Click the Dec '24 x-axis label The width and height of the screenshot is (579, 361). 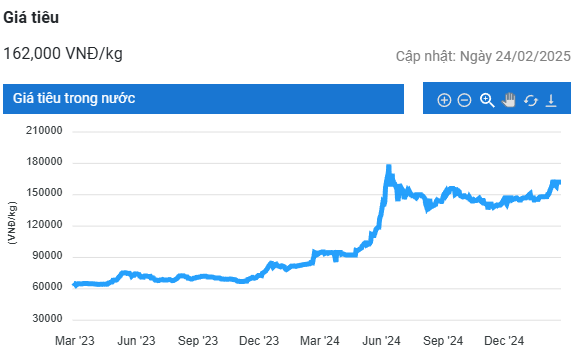point(504,340)
